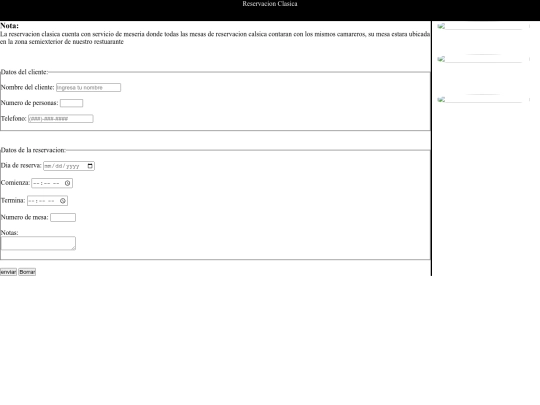Click the Datos del cliente legend
This screenshot has height=405, width=540.
click(24, 72)
